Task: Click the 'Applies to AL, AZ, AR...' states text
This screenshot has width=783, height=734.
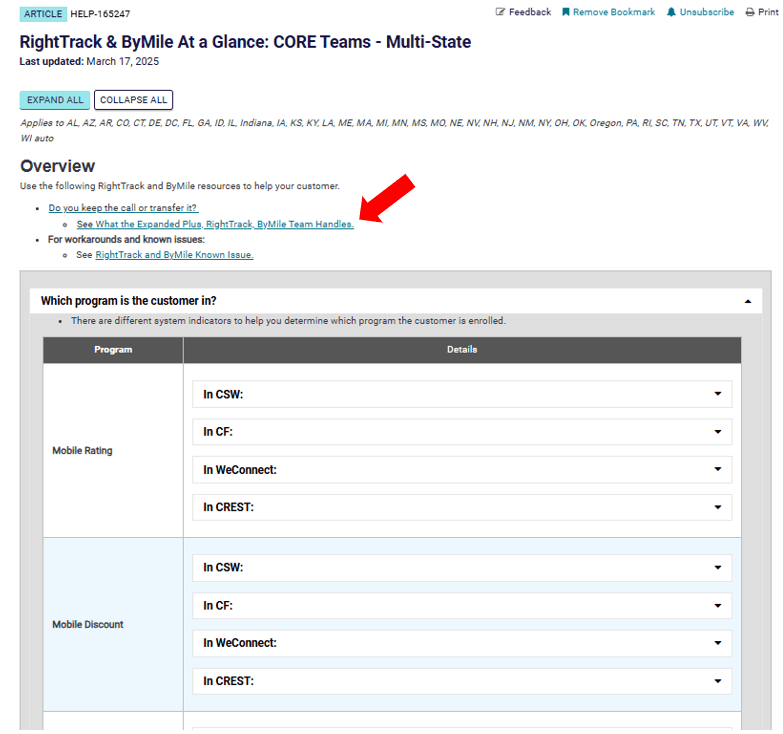Action: coord(394,130)
